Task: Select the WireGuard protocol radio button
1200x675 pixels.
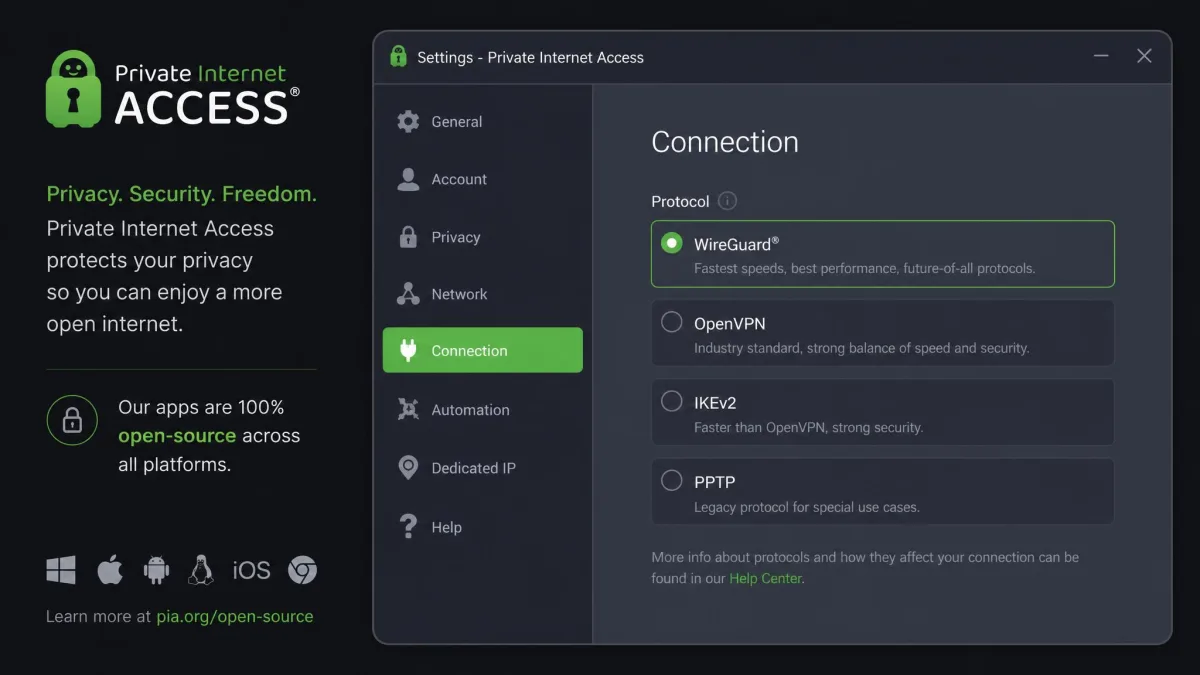Action: click(672, 243)
